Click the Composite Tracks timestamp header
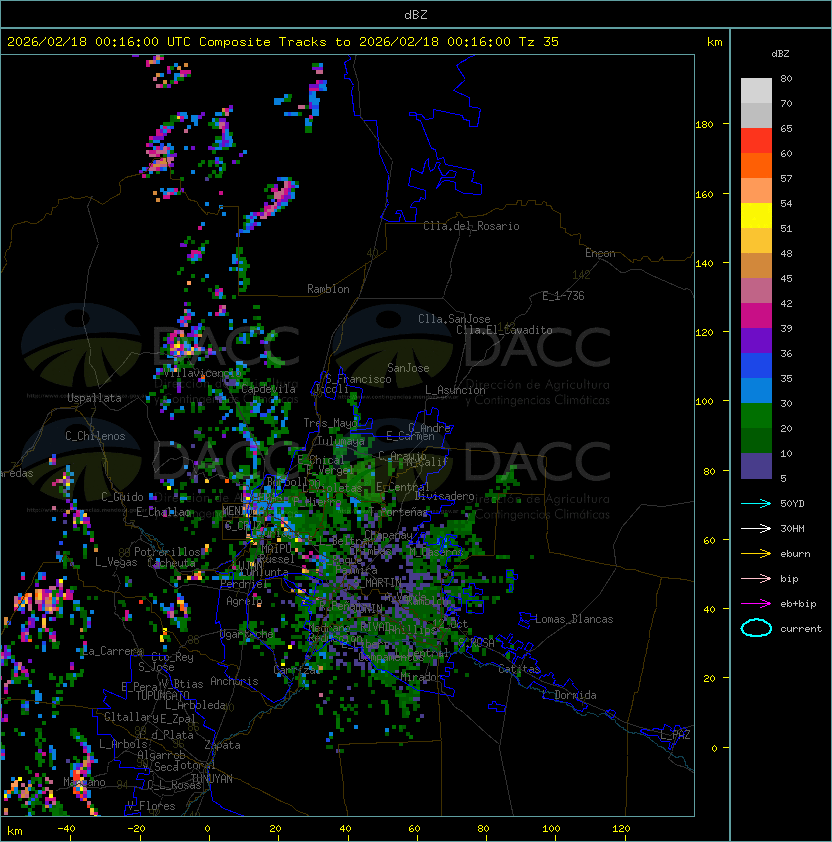Screen dimensions: 832x842 tap(283, 42)
